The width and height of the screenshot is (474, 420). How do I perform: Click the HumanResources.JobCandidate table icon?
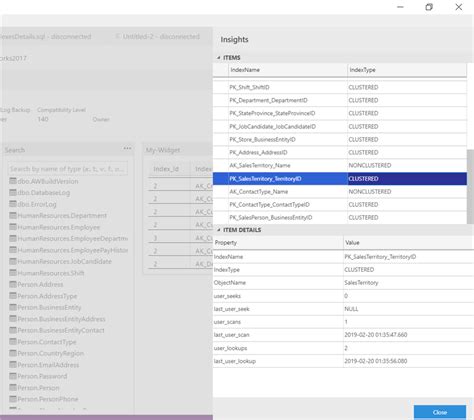(x=13, y=261)
